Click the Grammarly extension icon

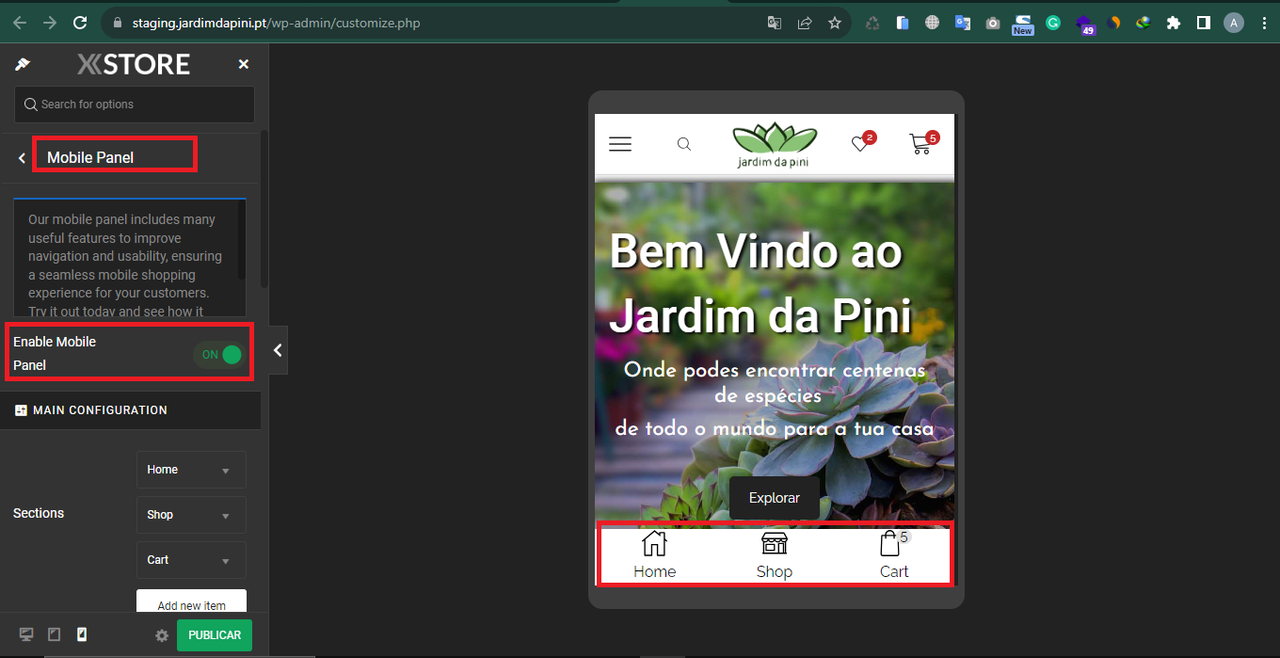click(1053, 22)
